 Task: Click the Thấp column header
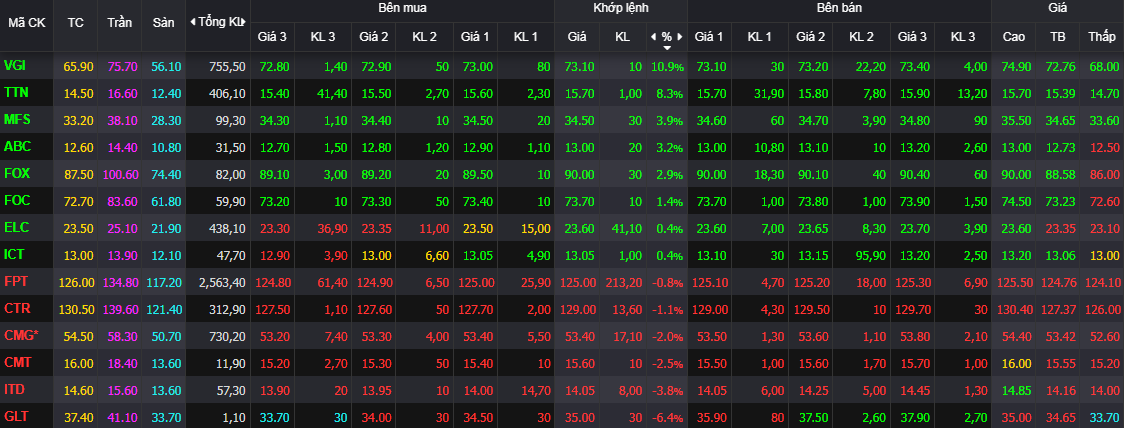pyautogui.click(x=1101, y=37)
